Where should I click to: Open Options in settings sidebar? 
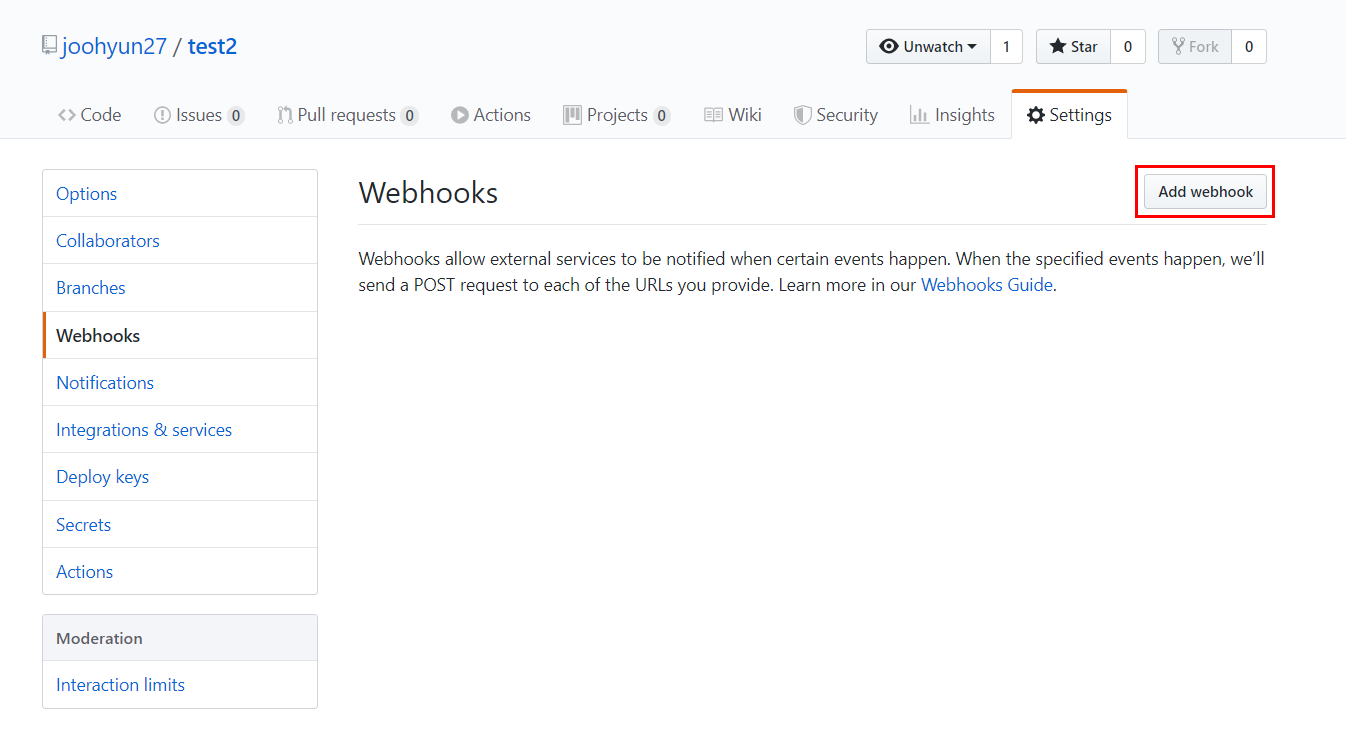[180, 194]
